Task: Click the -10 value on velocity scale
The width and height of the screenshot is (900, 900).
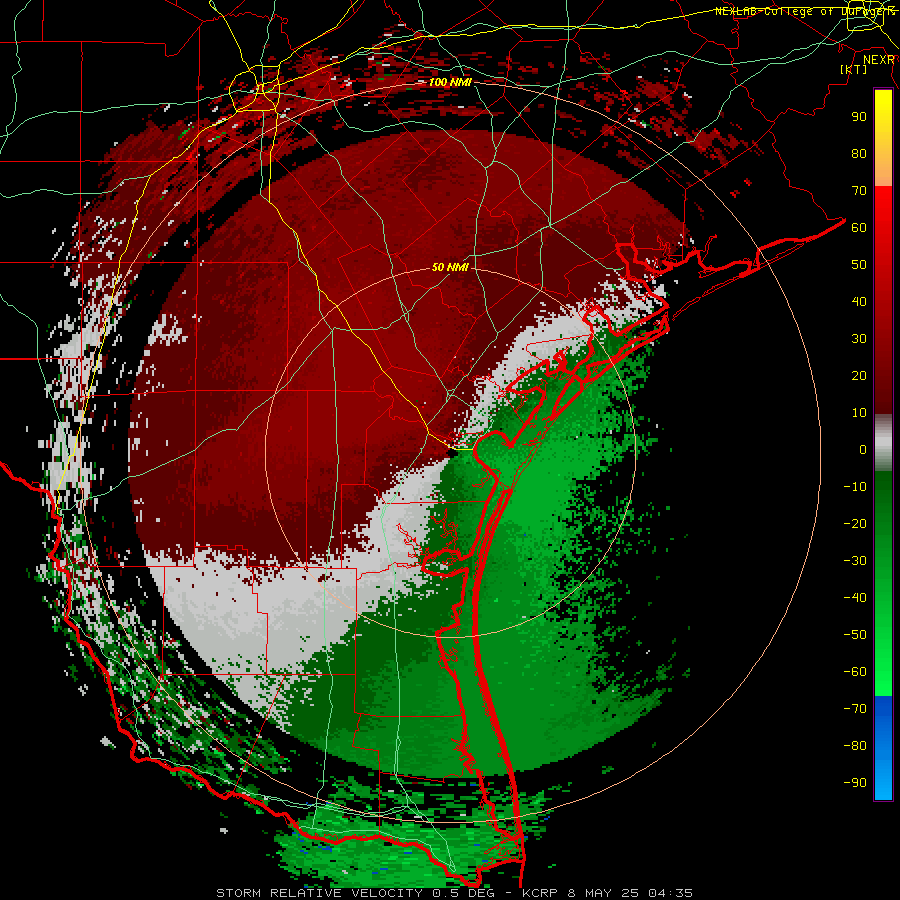Action: (855, 487)
